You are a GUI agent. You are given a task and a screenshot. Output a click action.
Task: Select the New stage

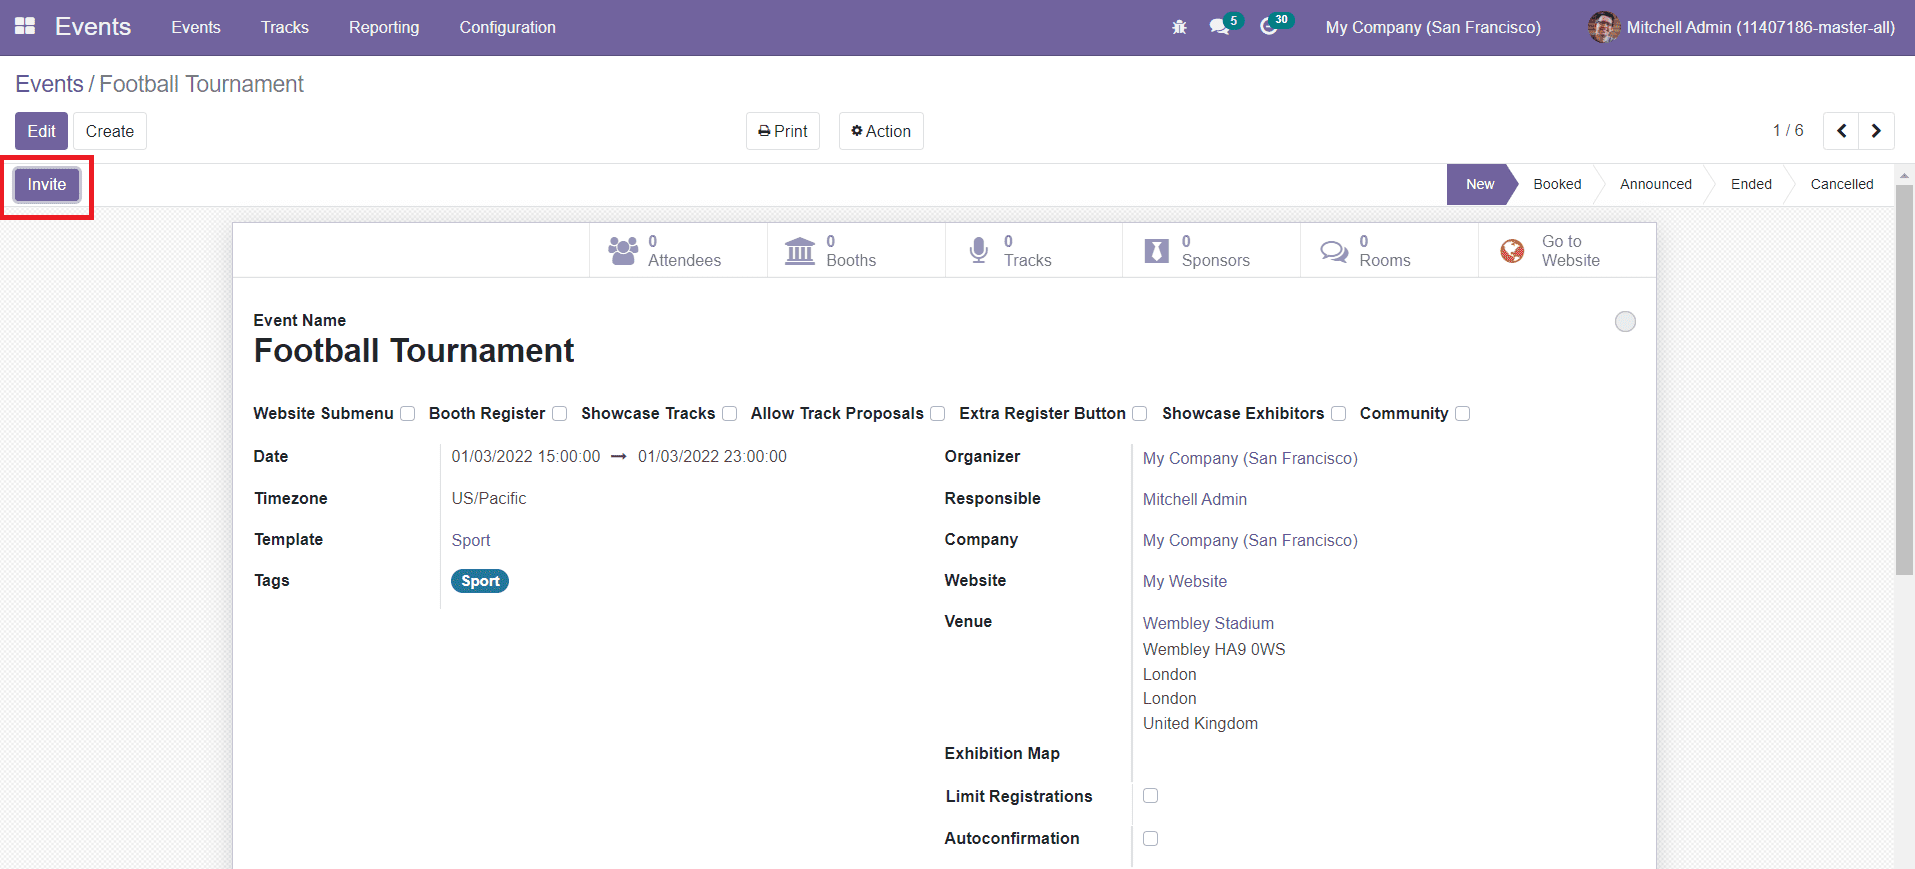[x=1480, y=184]
